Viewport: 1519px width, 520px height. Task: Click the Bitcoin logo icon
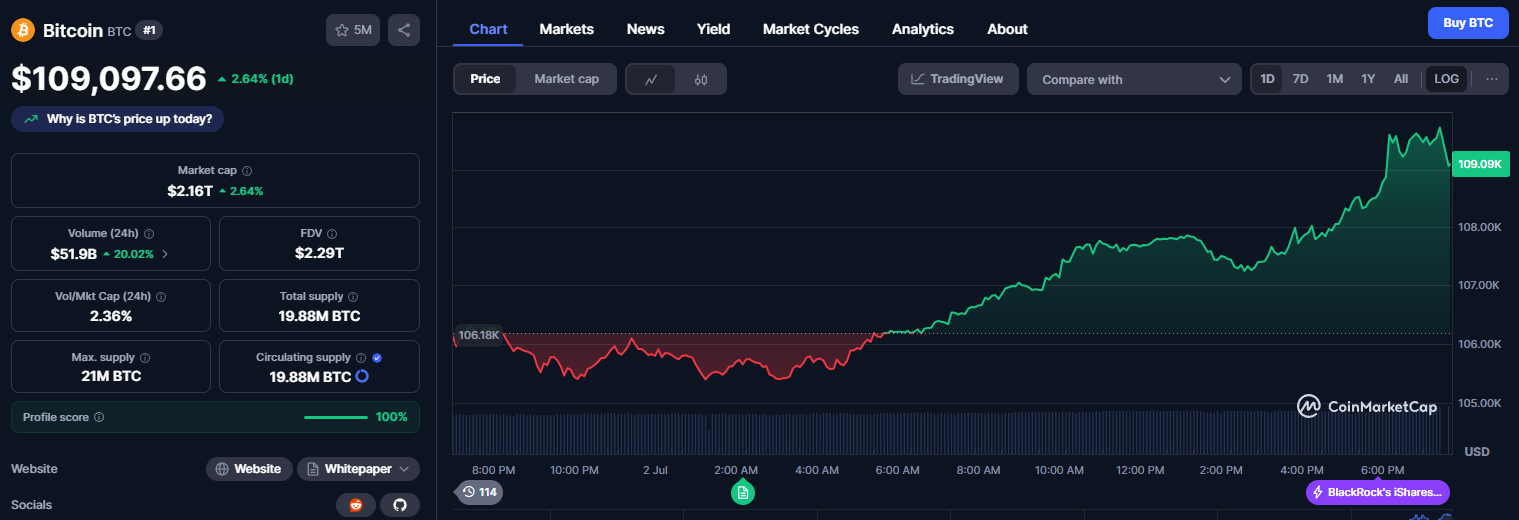23,30
